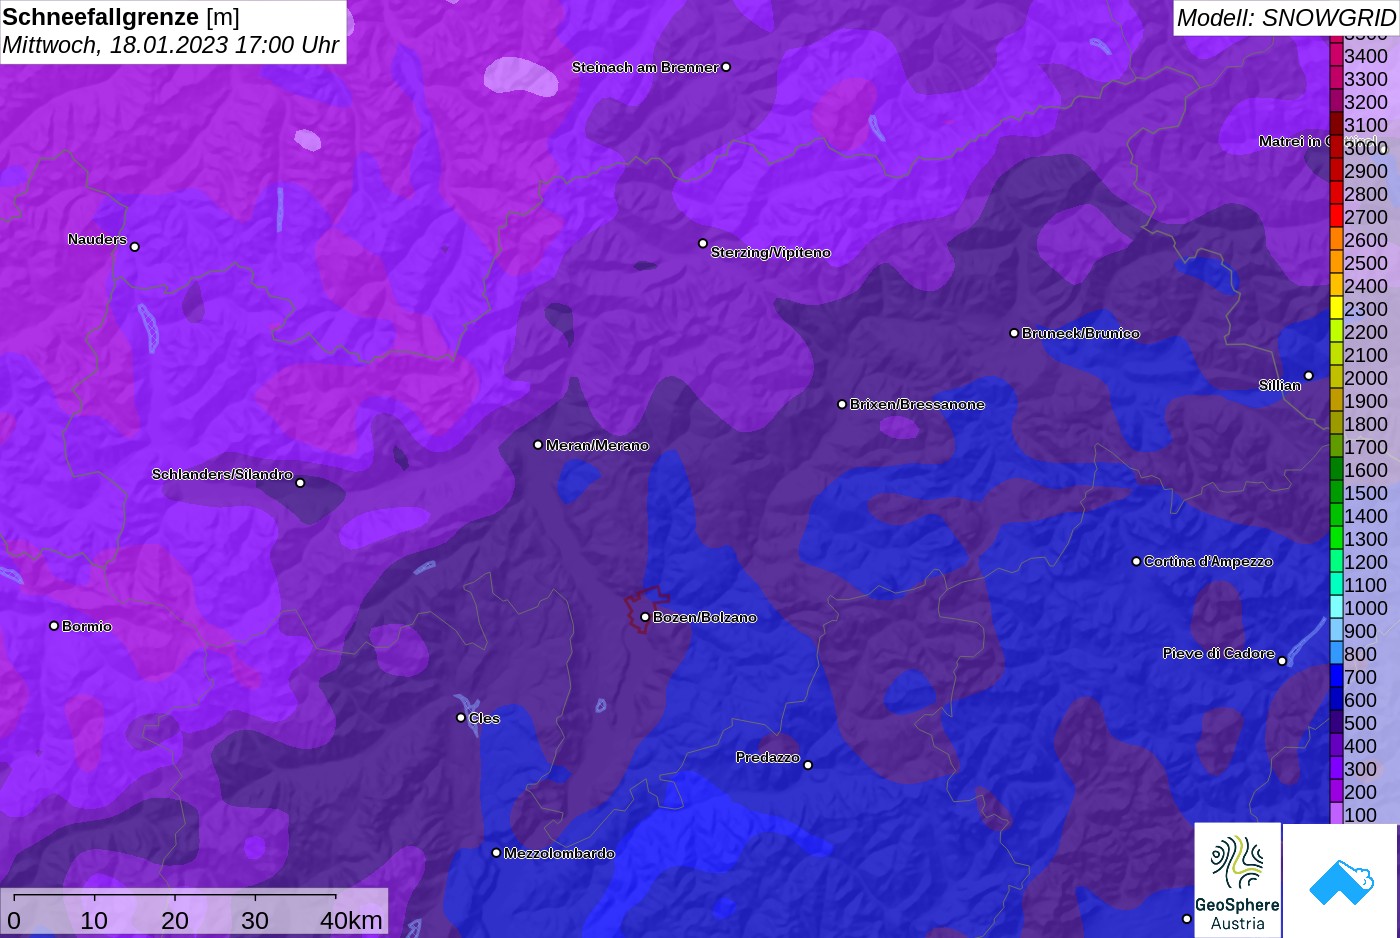This screenshot has height=938, width=1400.
Task: Click the 700 m blue legend swatch
Action: [1336, 676]
